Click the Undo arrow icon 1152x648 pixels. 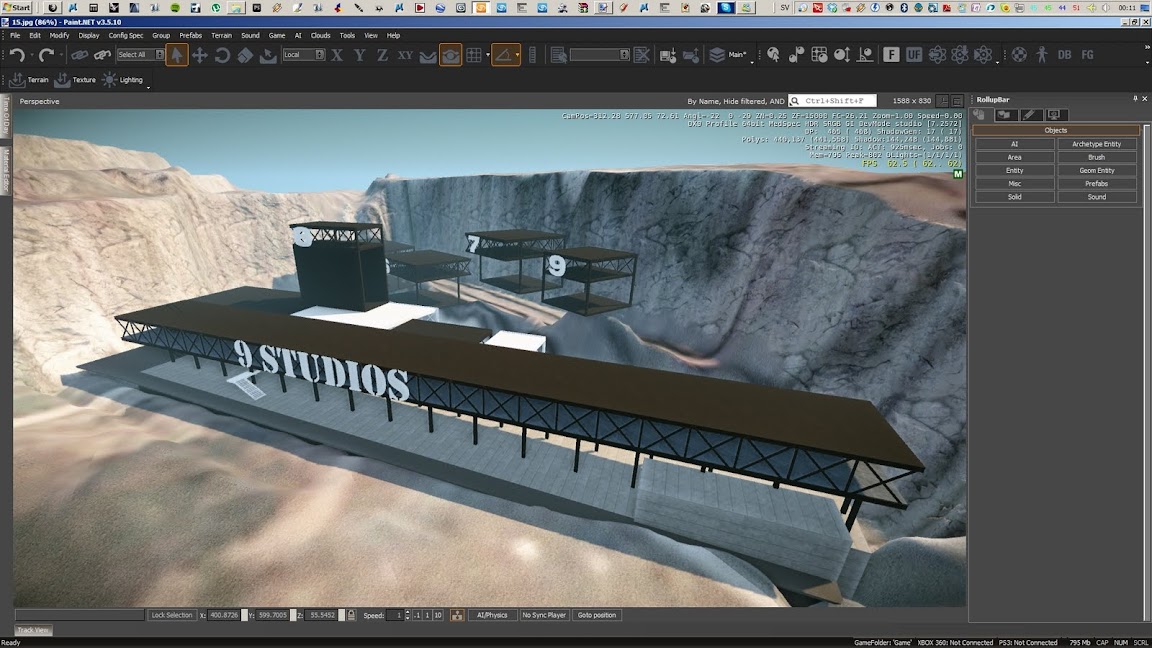(17, 55)
